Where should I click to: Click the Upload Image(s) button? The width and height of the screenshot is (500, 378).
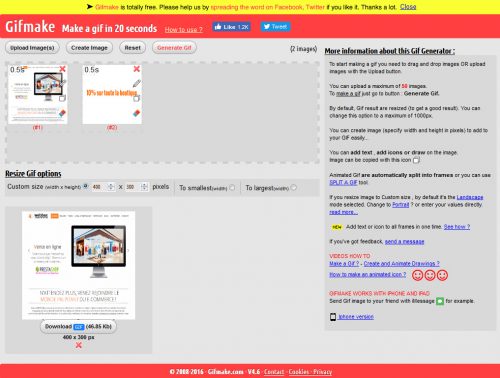(x=32, y=48)
